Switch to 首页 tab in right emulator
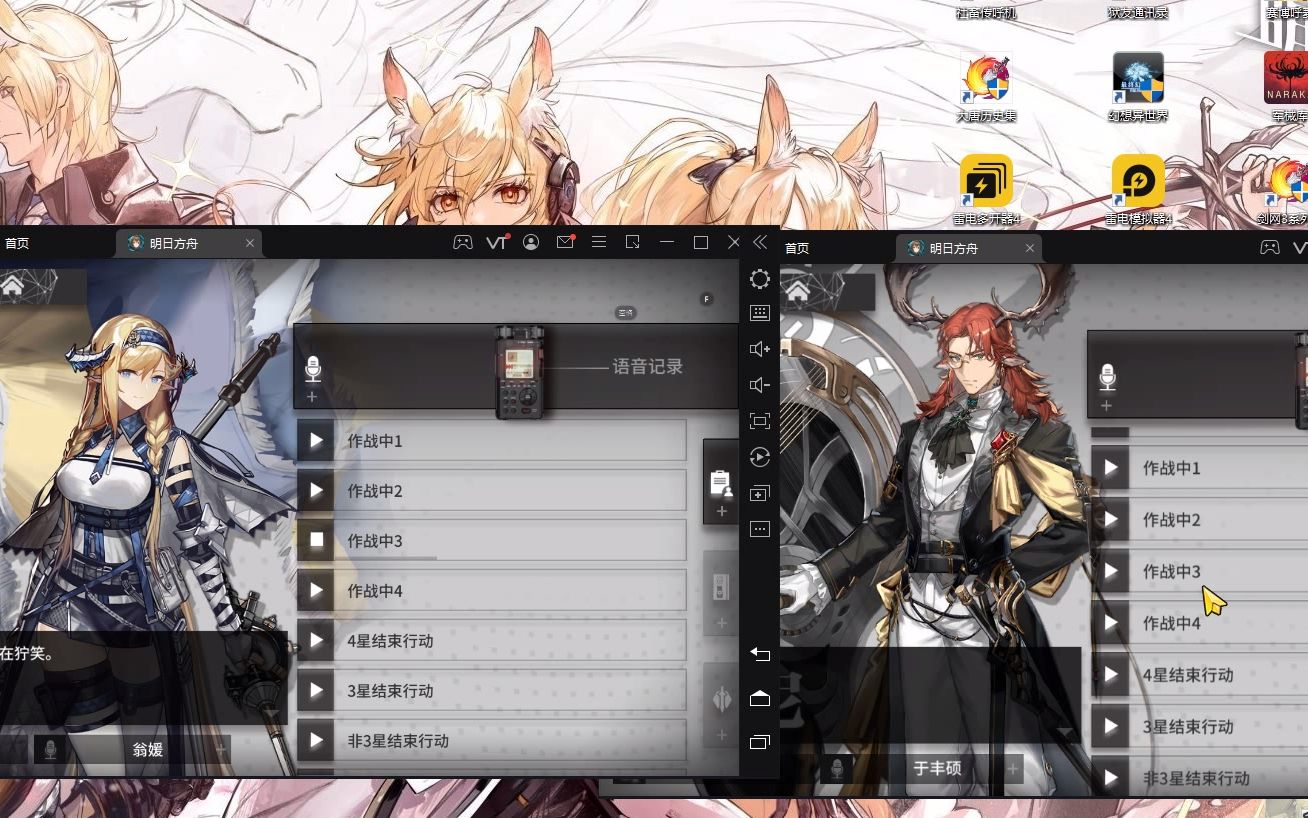The image size is (1308, 818). (797, 248)
